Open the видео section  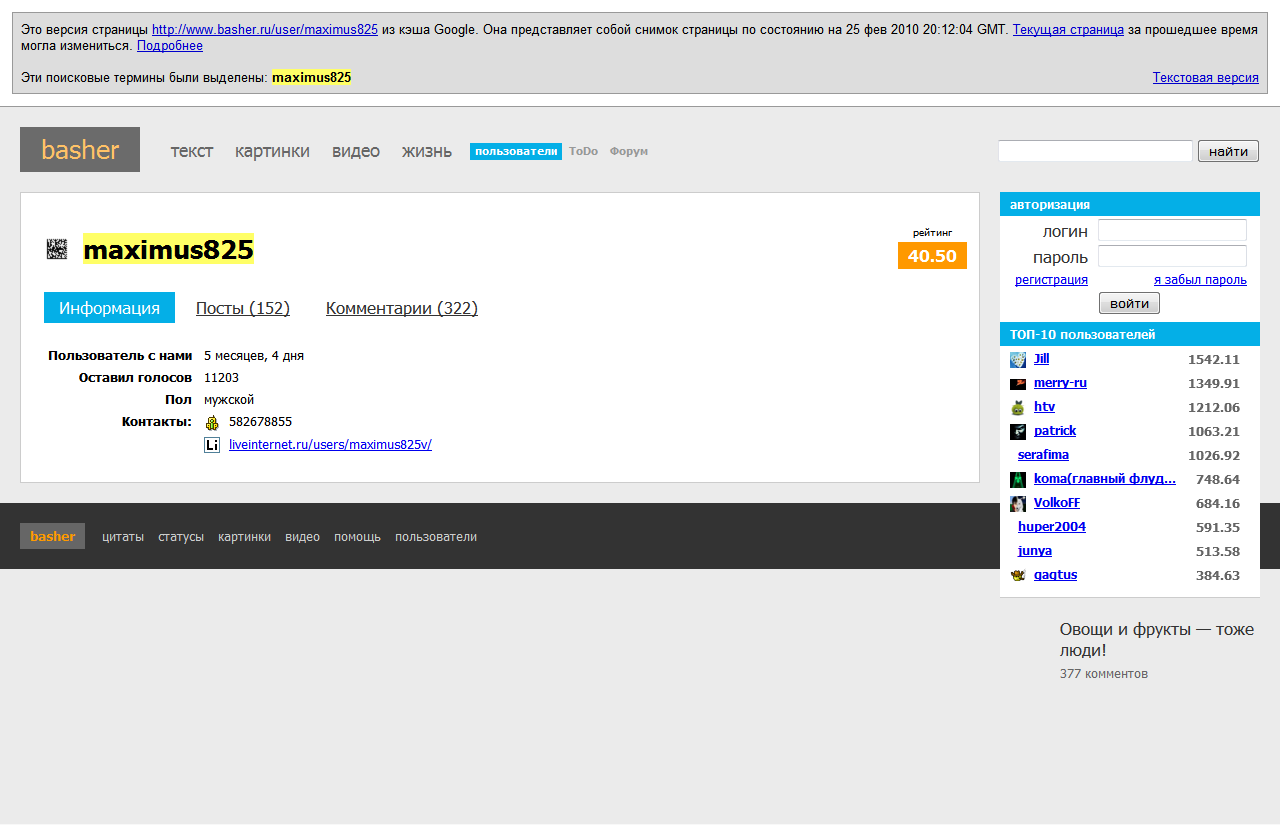tap(356, 151)
